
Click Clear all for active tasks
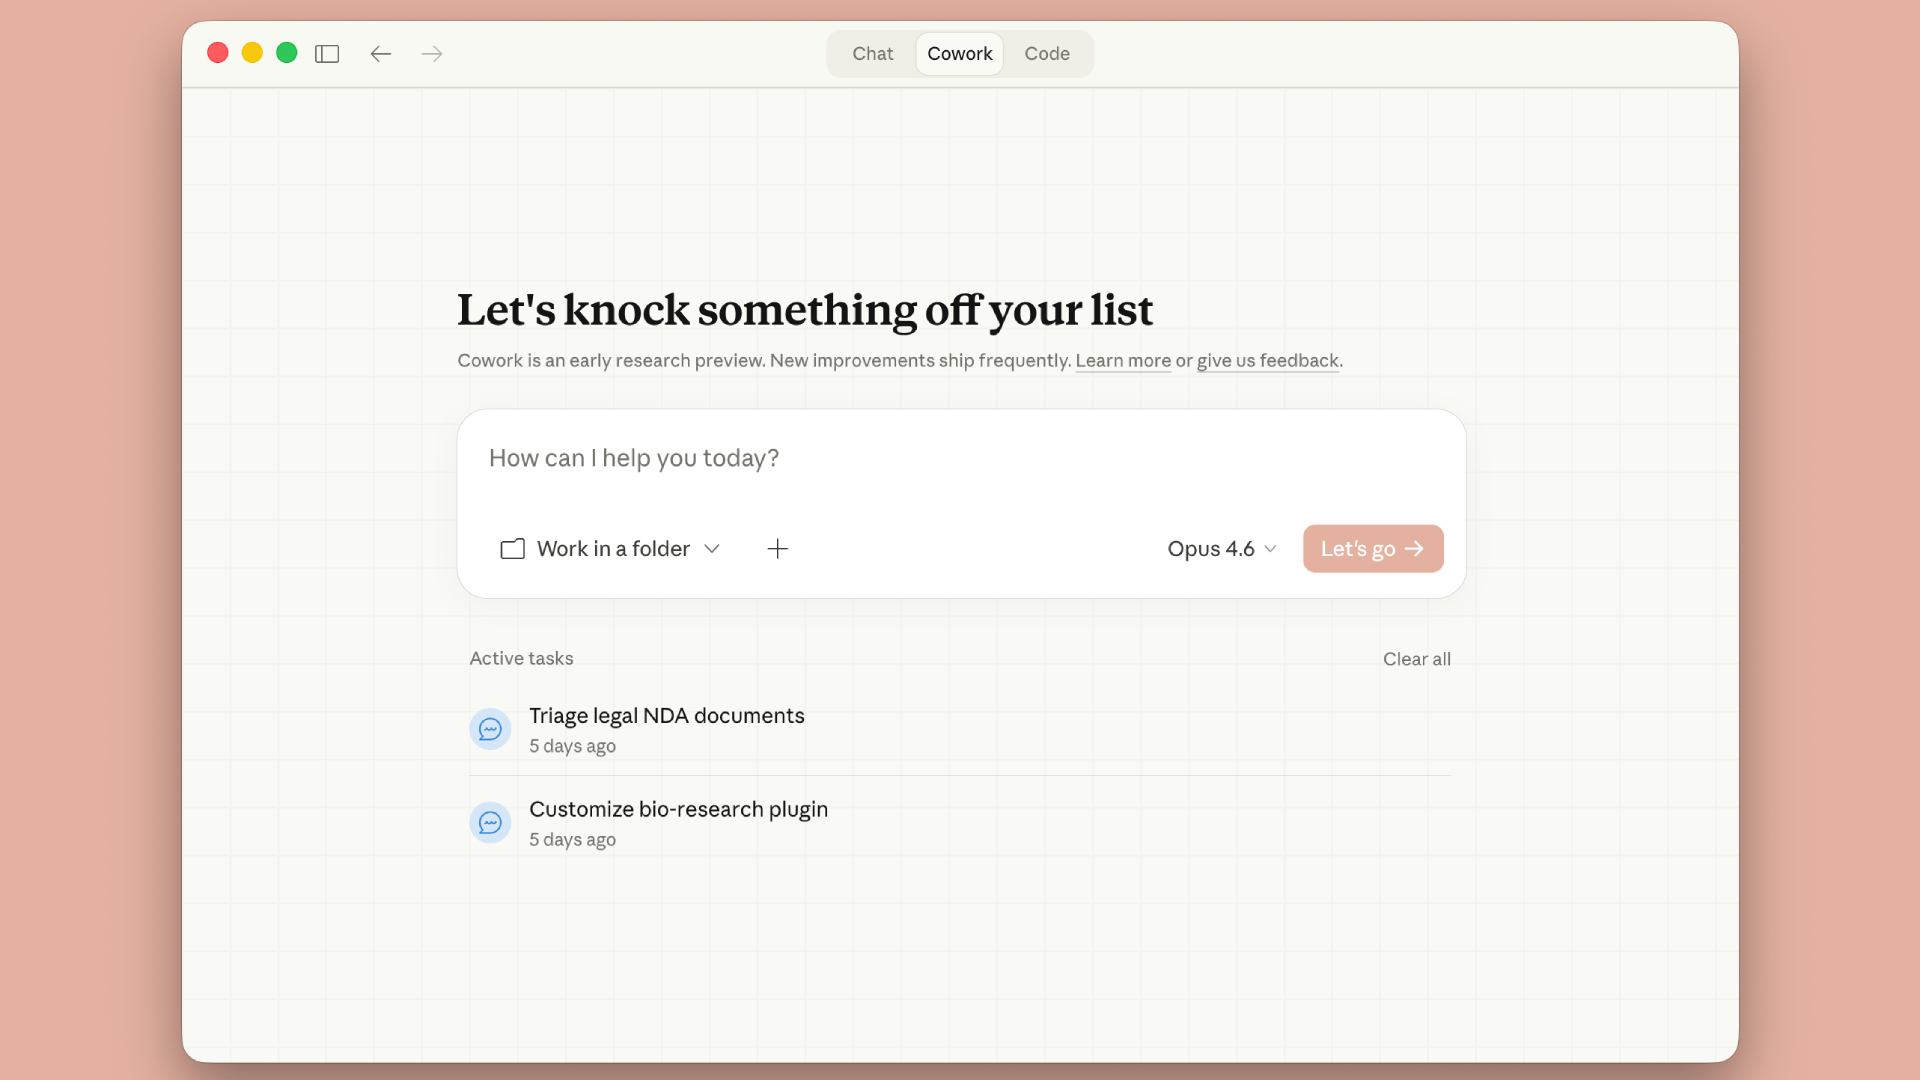coord(1416,659)
